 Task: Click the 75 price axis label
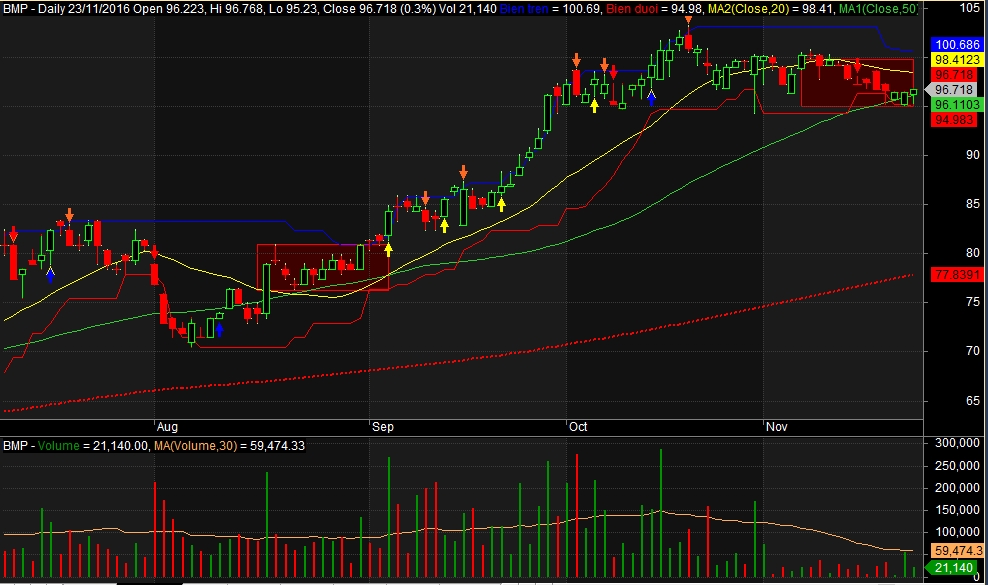pyautogui.click(x=973, y=302)
